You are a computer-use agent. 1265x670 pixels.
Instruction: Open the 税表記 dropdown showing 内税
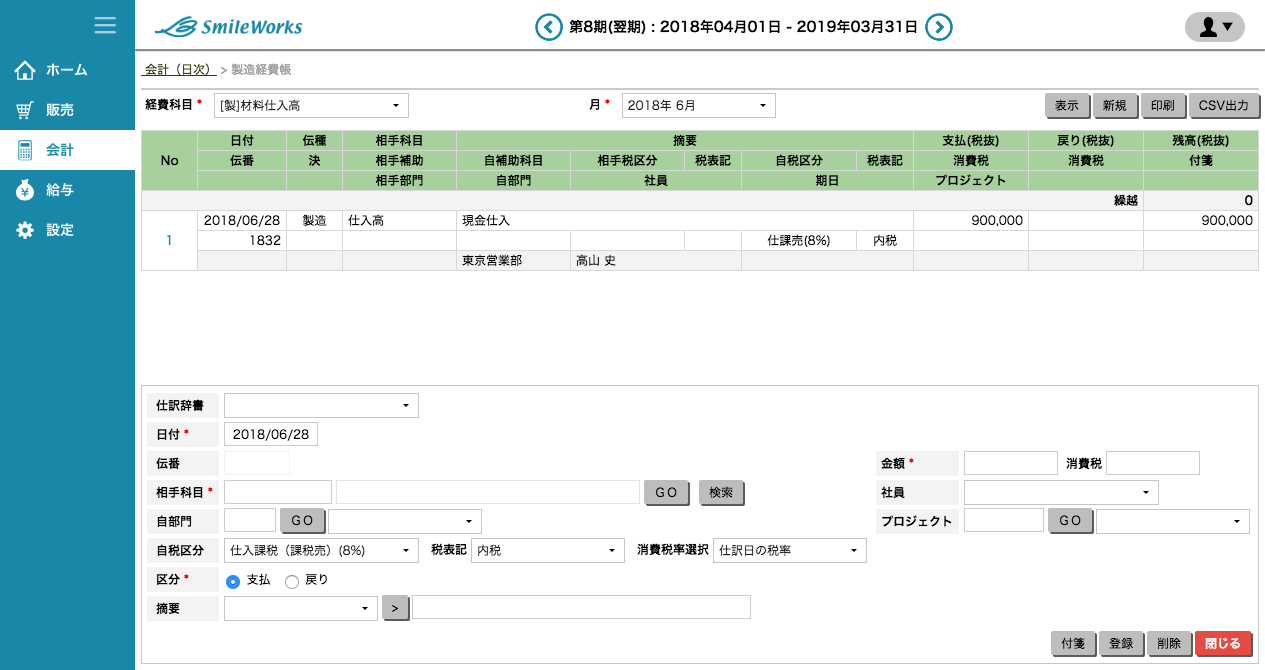pyautogui.click(x=548, y=550)
